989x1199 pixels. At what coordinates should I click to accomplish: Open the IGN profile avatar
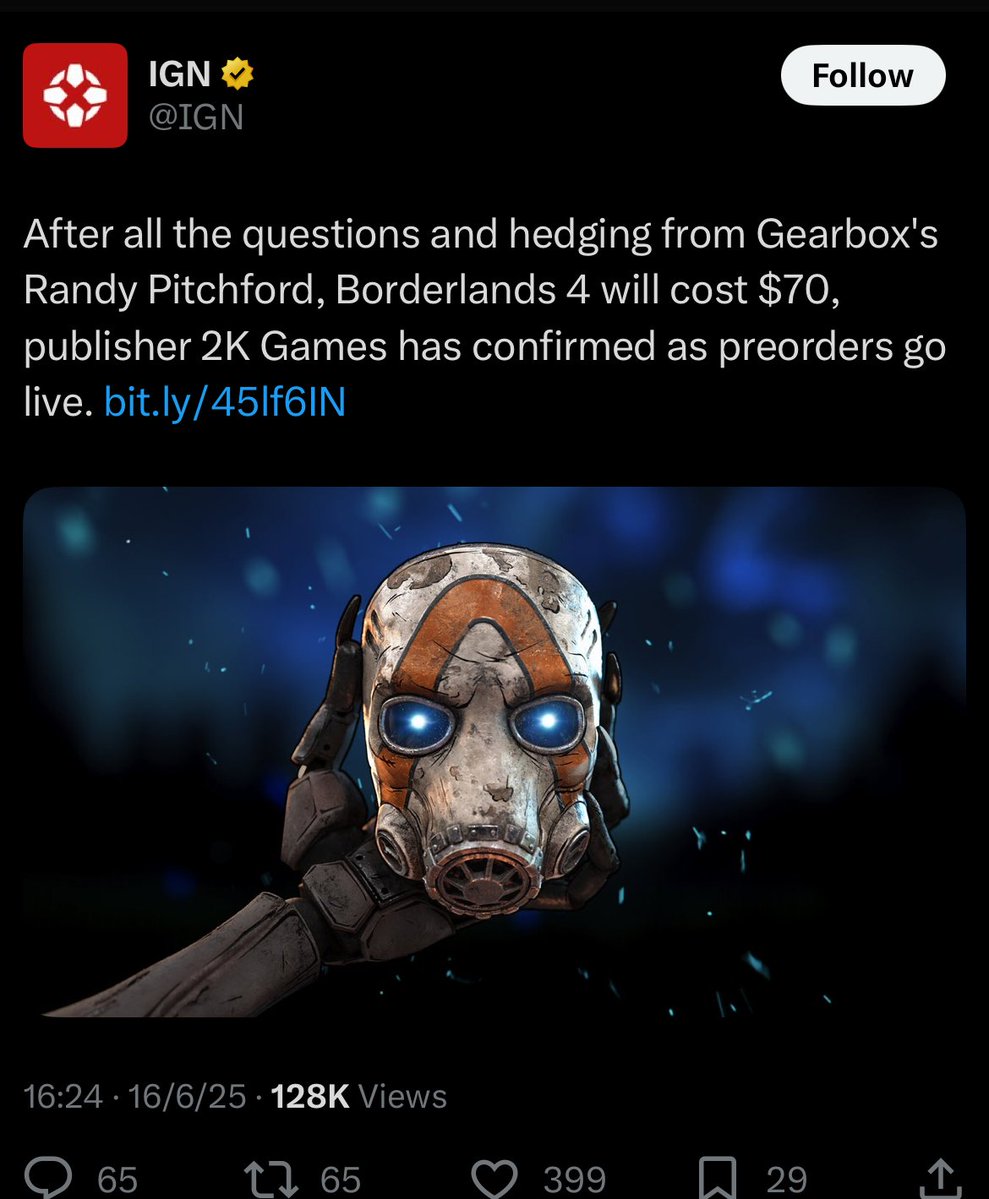click(x=75, y=95)
